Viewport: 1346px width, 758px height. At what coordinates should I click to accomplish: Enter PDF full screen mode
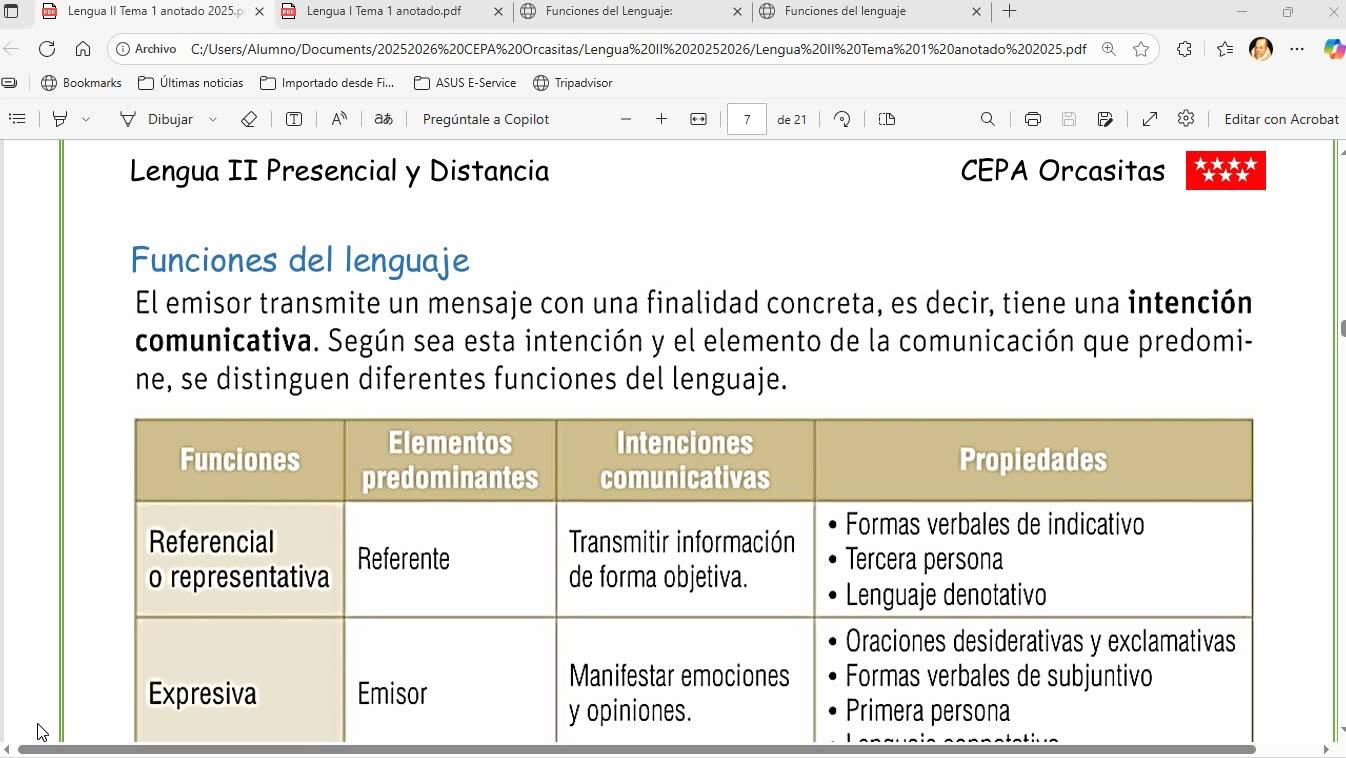coord(1150,119)
